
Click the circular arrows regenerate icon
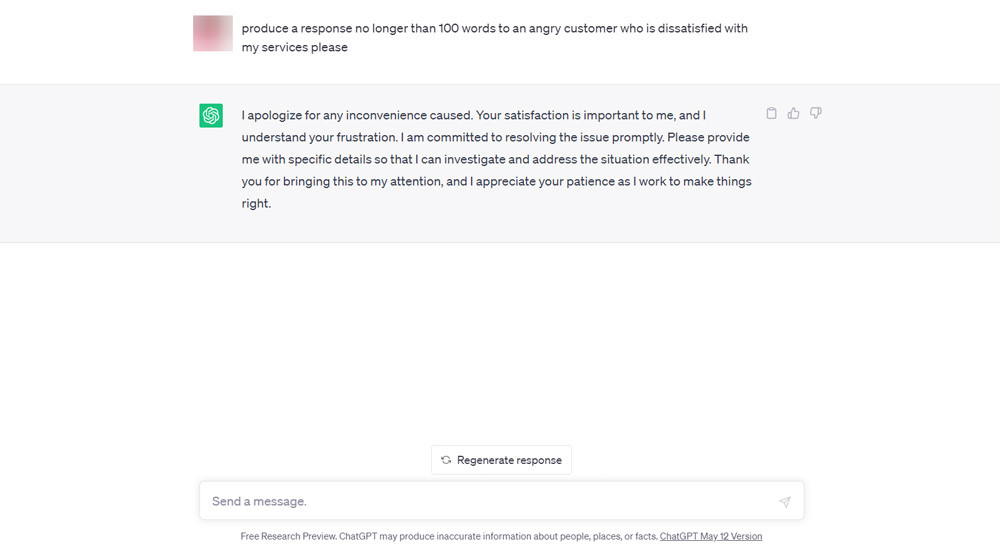tap(446, 460)
